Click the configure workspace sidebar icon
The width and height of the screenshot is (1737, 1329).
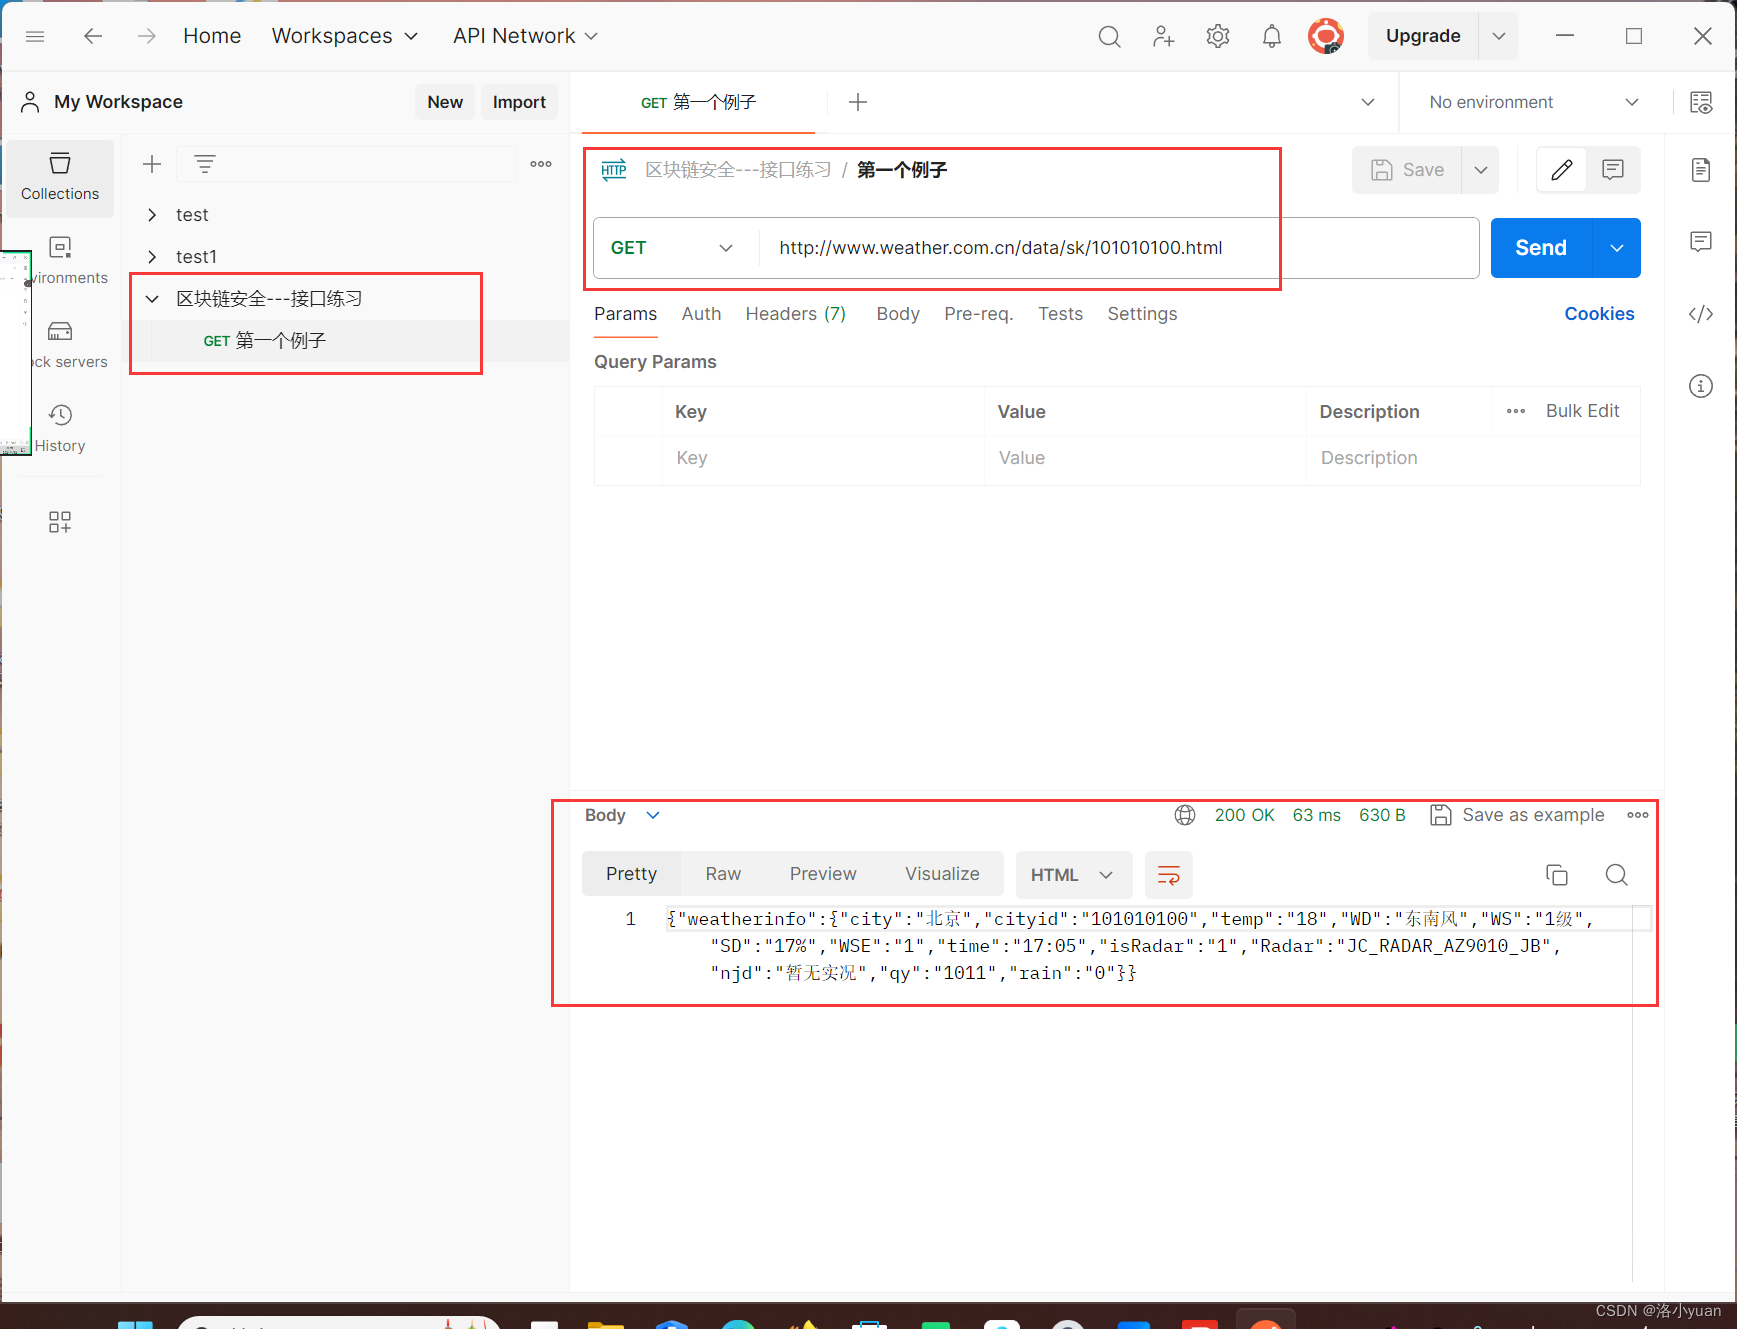click(60, 521)
